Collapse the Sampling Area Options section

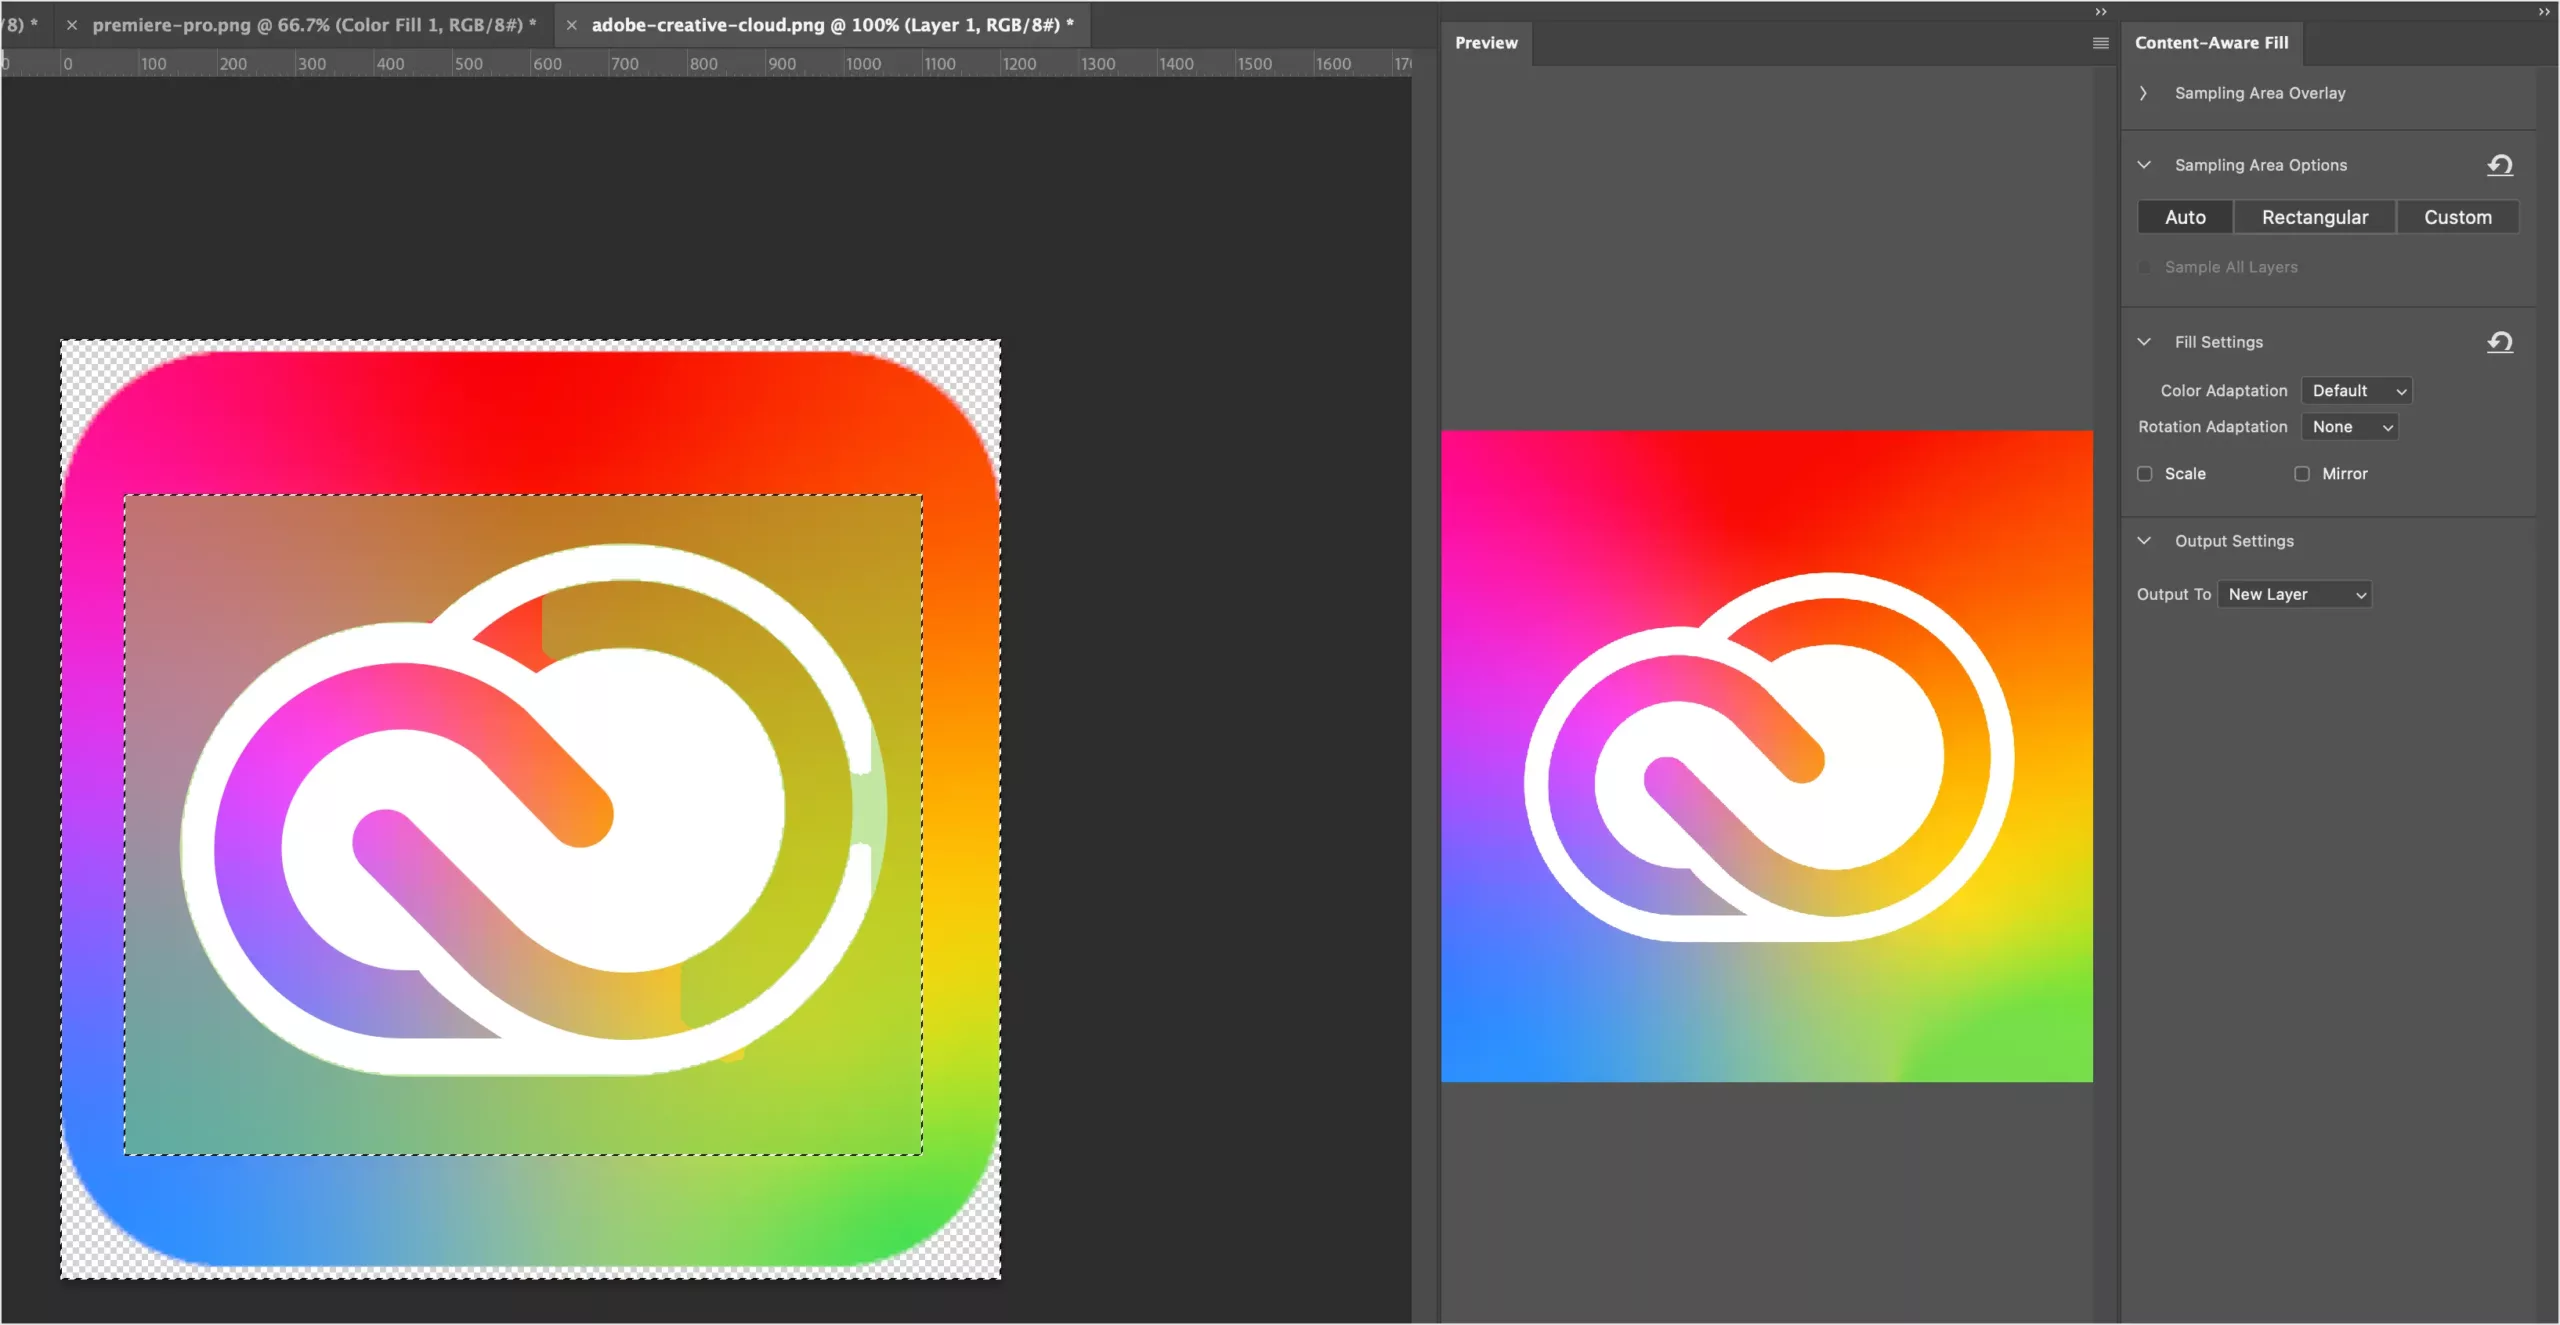click(2144, 164)
